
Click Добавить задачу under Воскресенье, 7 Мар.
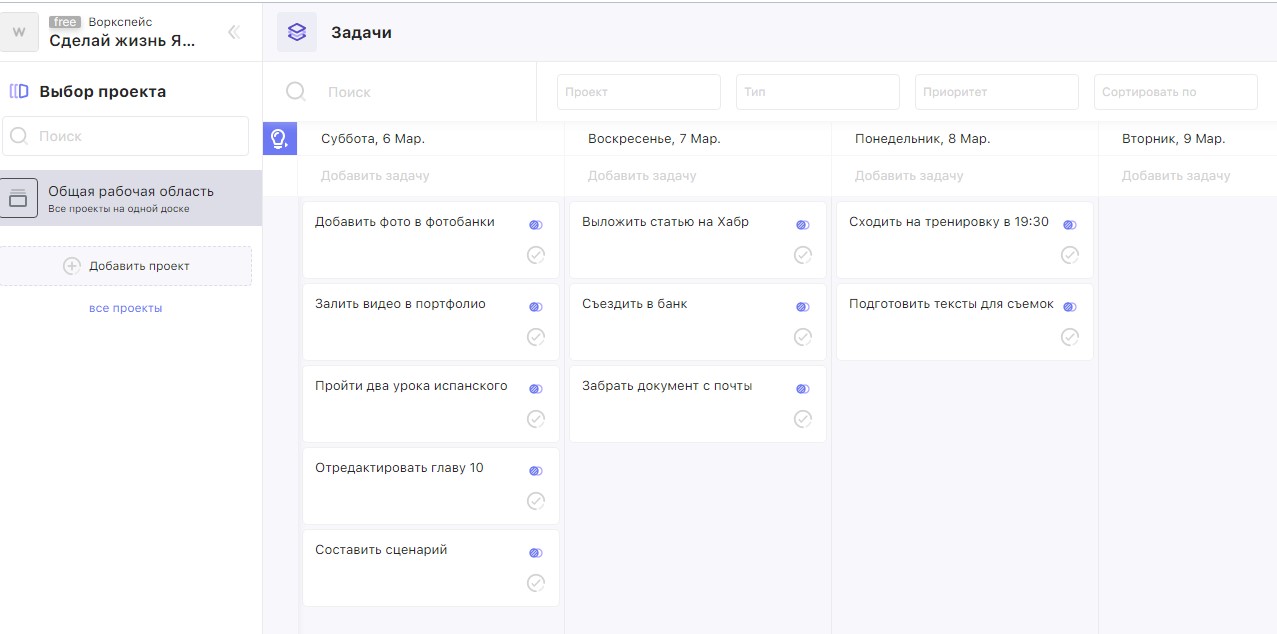pos(642,176)
